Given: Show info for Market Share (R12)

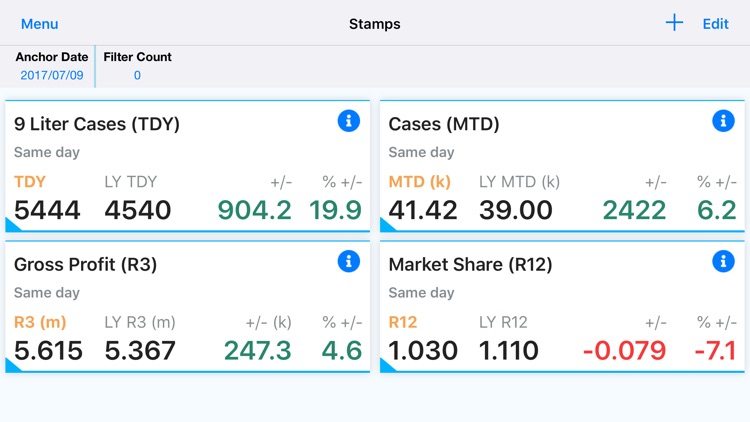Looking at the screenshot, I should [x=723, y=261].
